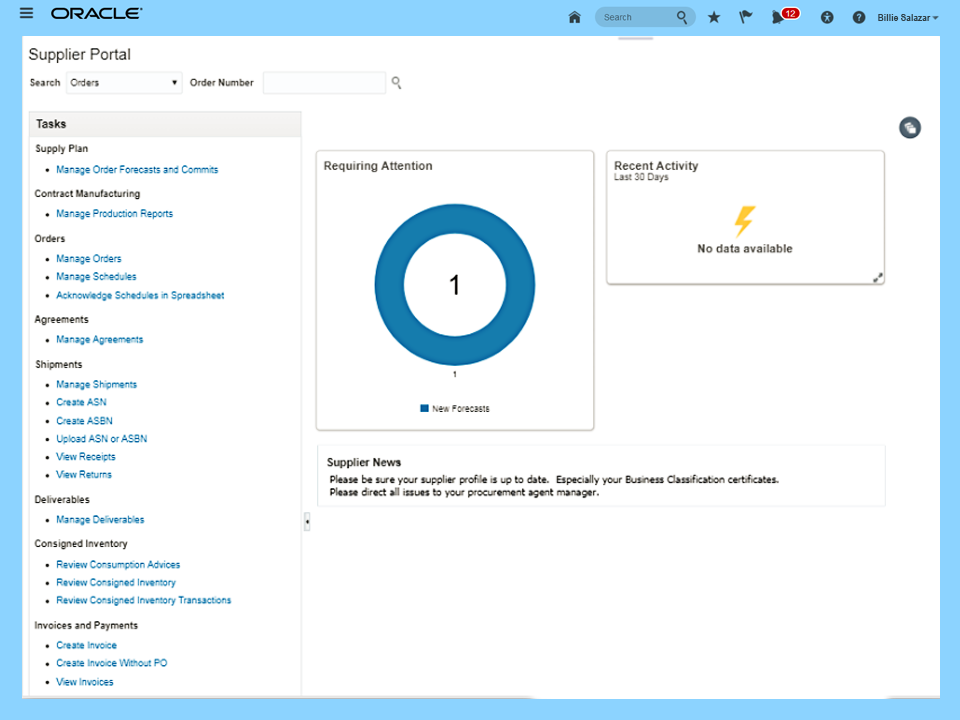This screenshot has height=720, width=960.
Task: Click the Consigned Inventory heading
Action: (x=81, y=544)
